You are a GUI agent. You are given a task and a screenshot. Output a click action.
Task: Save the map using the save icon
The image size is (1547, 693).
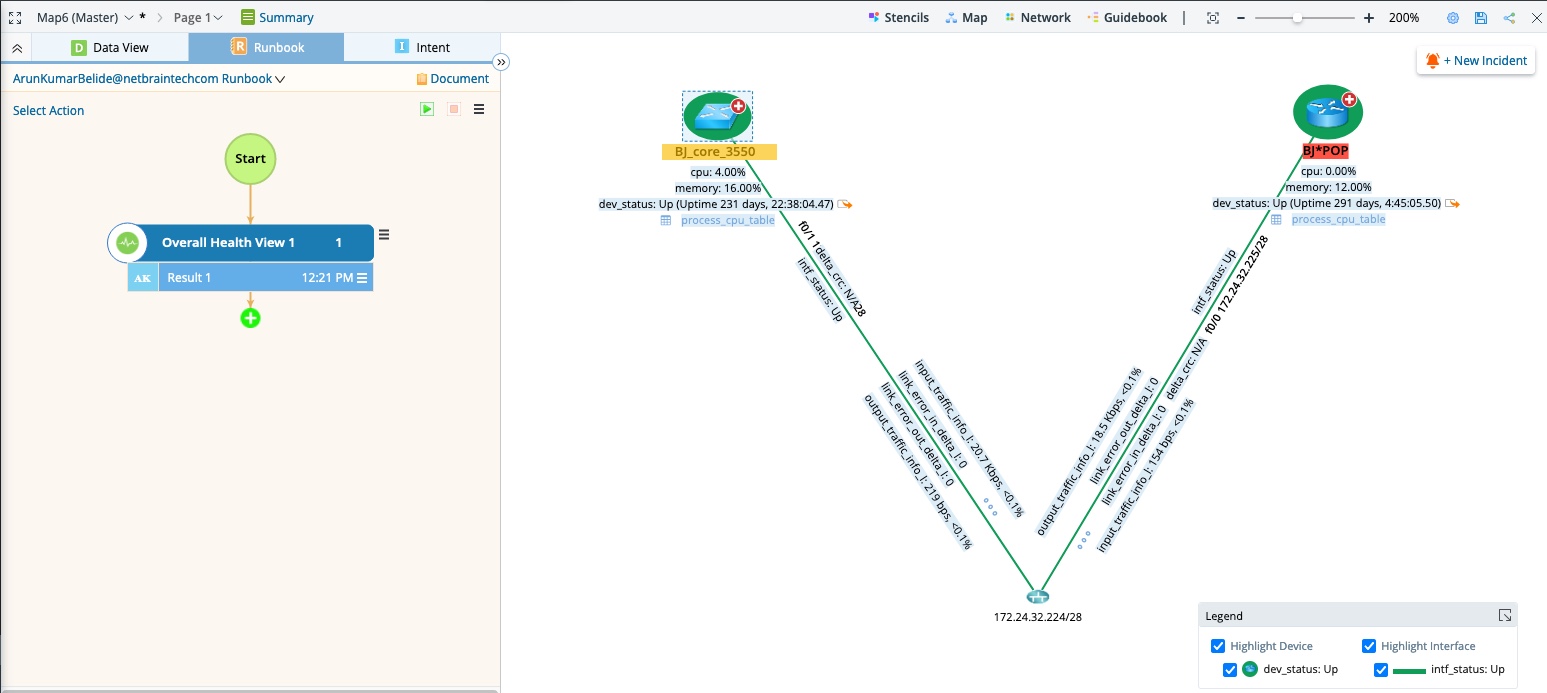1480,17
